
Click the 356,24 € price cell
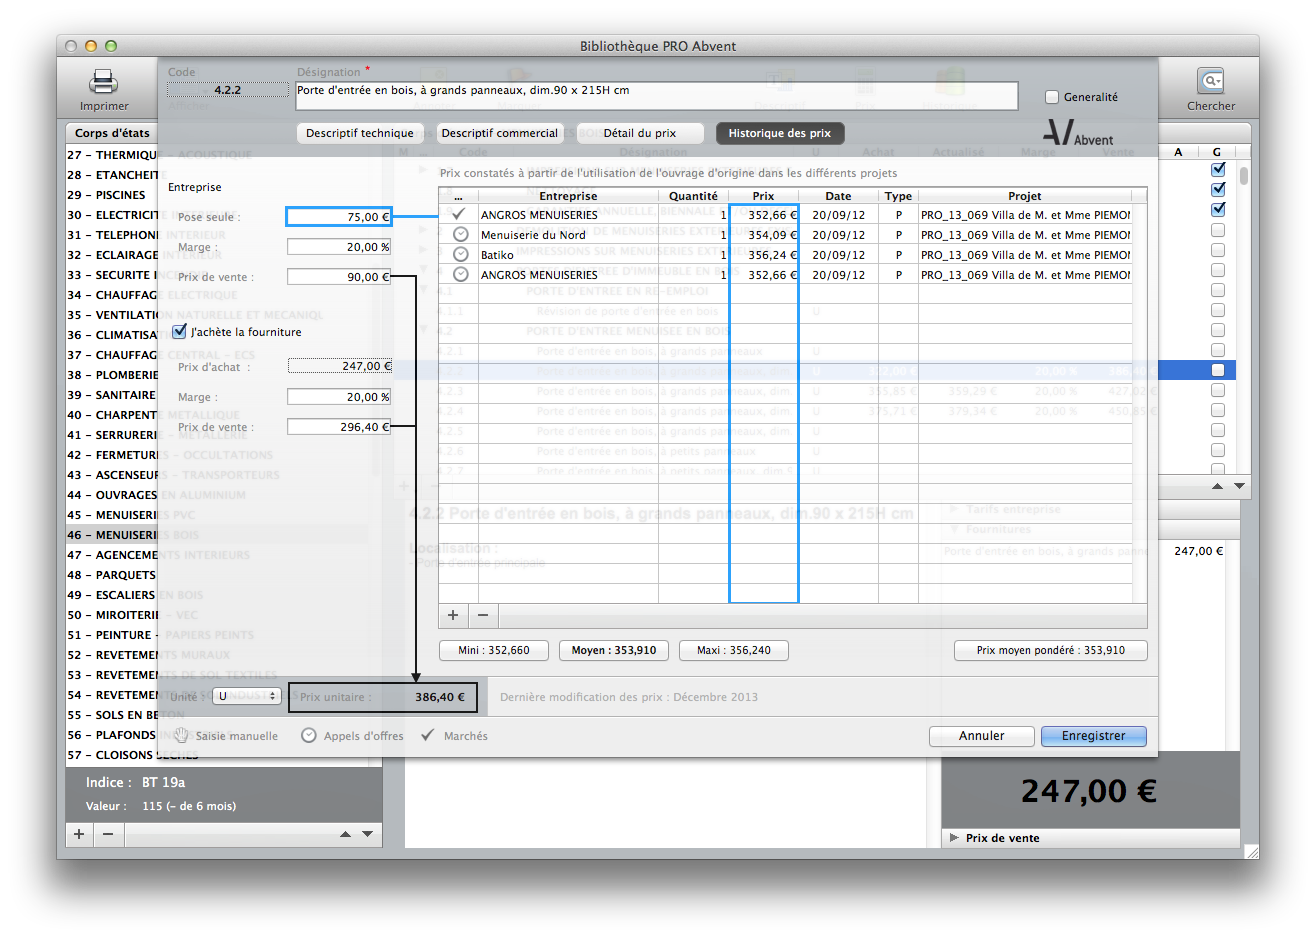coord(764,255)
